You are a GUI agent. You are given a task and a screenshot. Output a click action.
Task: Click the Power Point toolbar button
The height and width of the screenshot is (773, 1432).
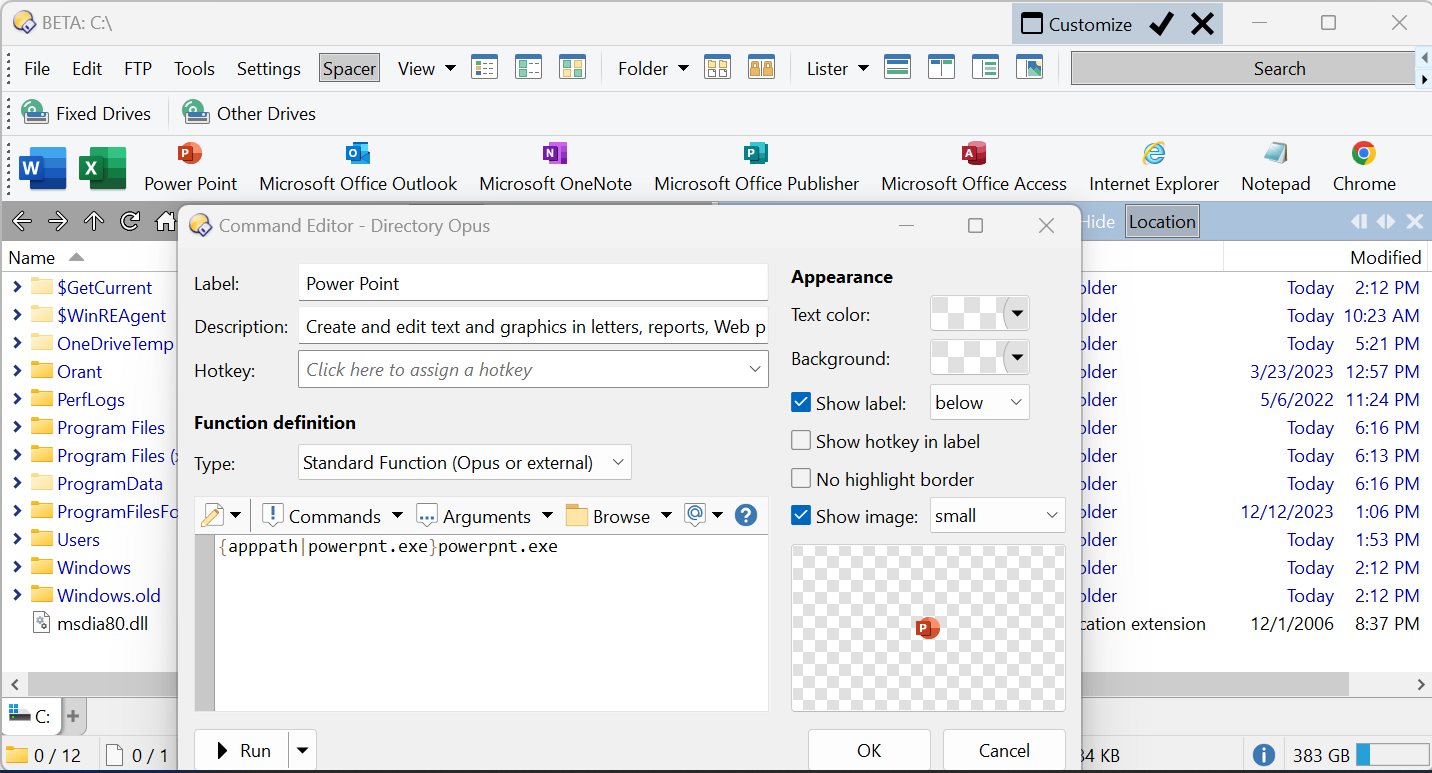pos(190,168)
